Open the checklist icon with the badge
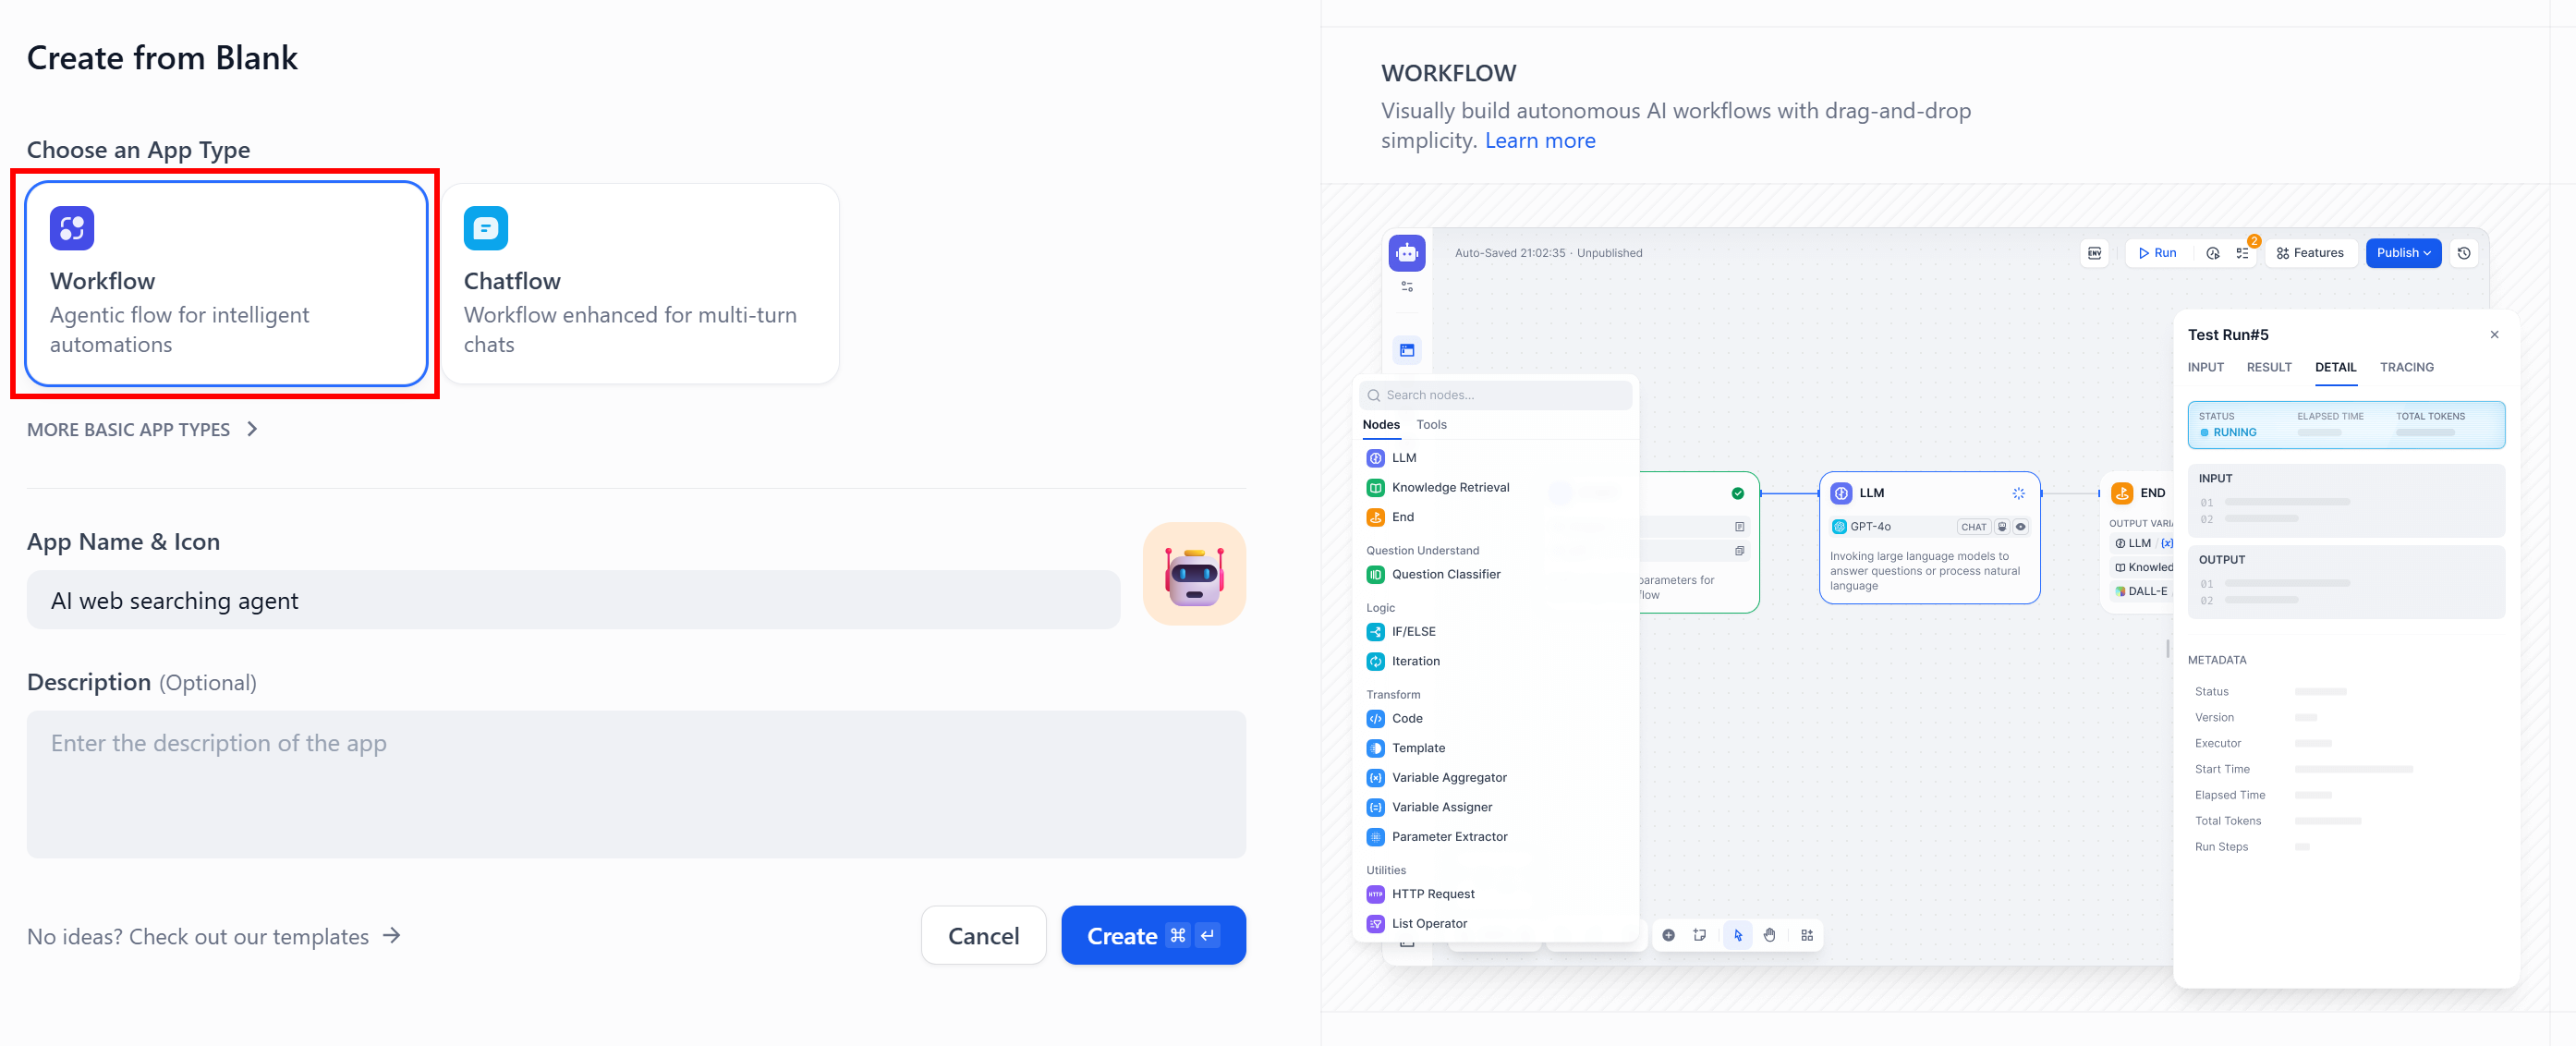 point(2243,253)
